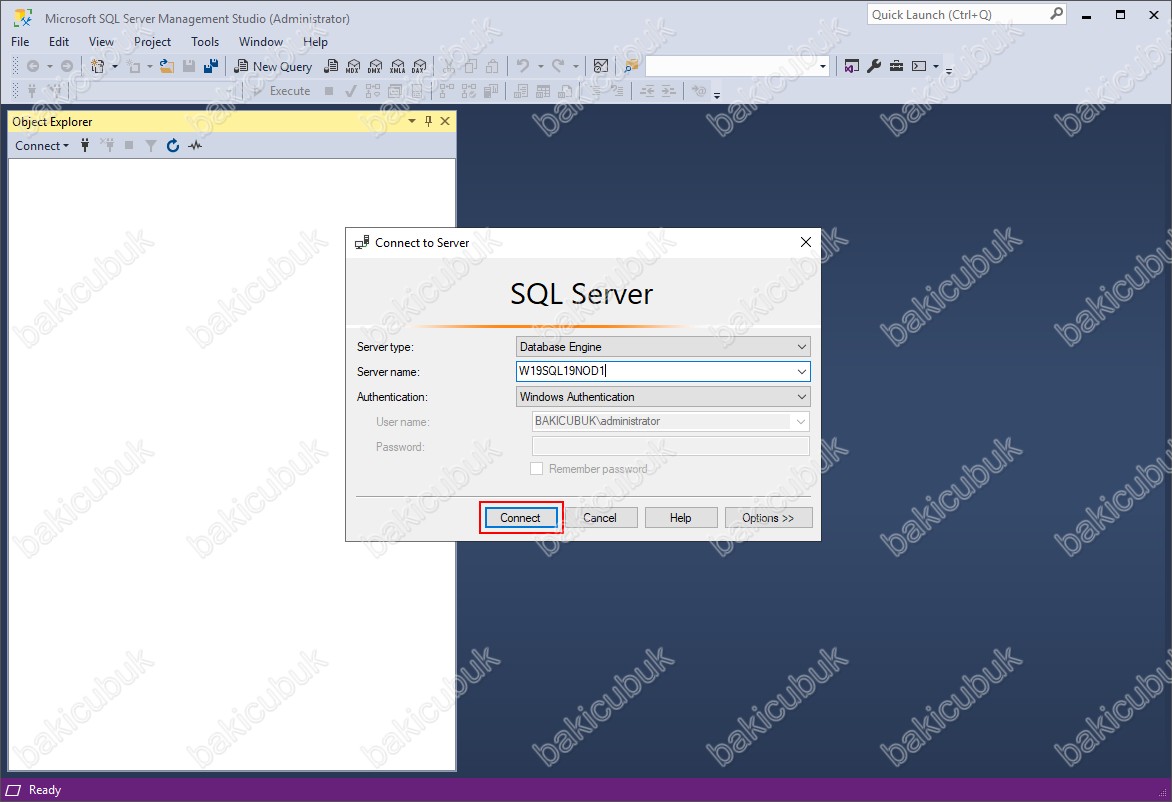Open the File menu
The width and height of the screenshot is (1172, 802).
(20, 42)
